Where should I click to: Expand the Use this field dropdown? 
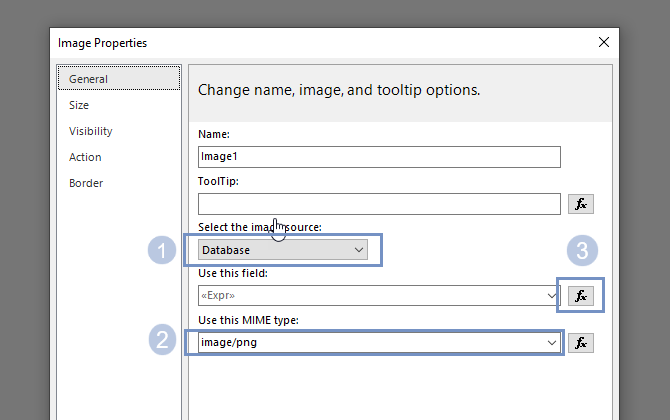tap(552, 296)
